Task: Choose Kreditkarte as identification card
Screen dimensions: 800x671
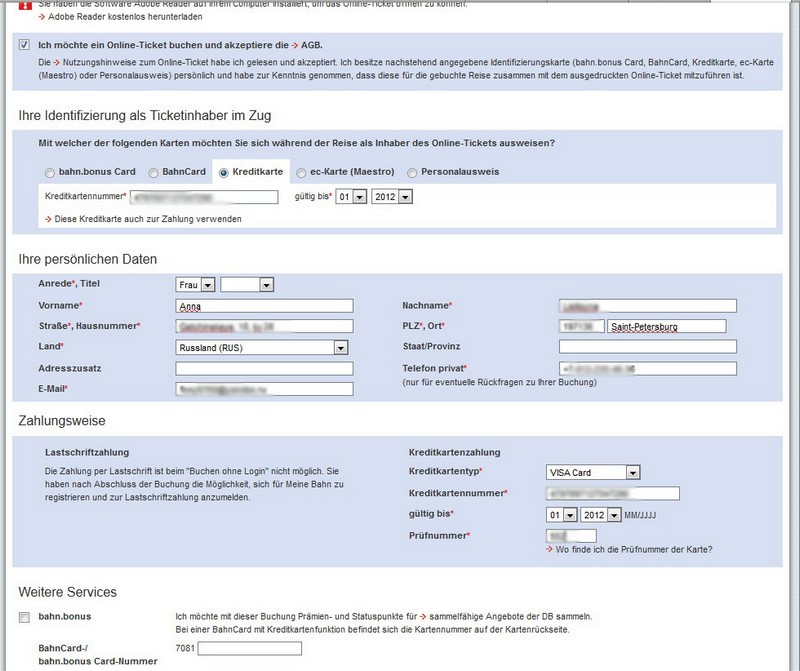Action: (x=223, y=173)
